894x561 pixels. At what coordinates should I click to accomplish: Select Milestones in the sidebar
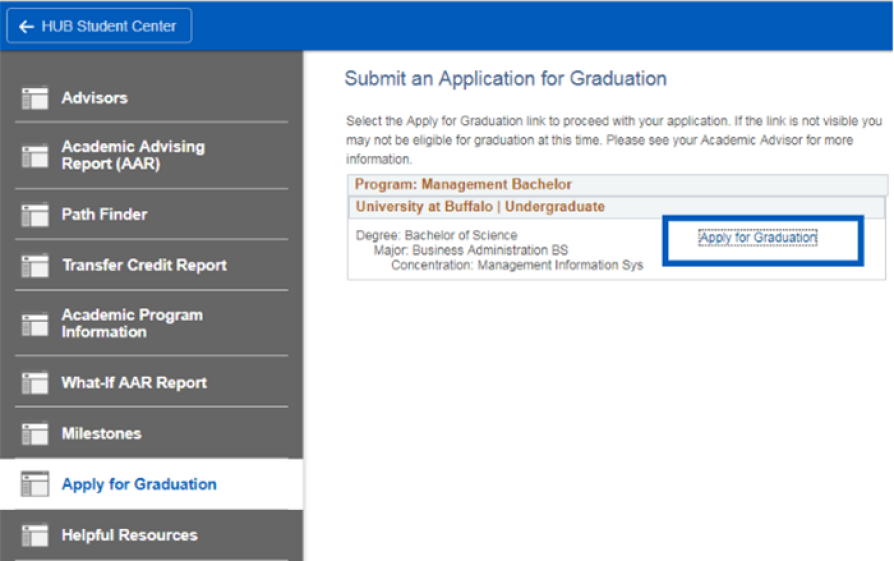click(101, 434)
